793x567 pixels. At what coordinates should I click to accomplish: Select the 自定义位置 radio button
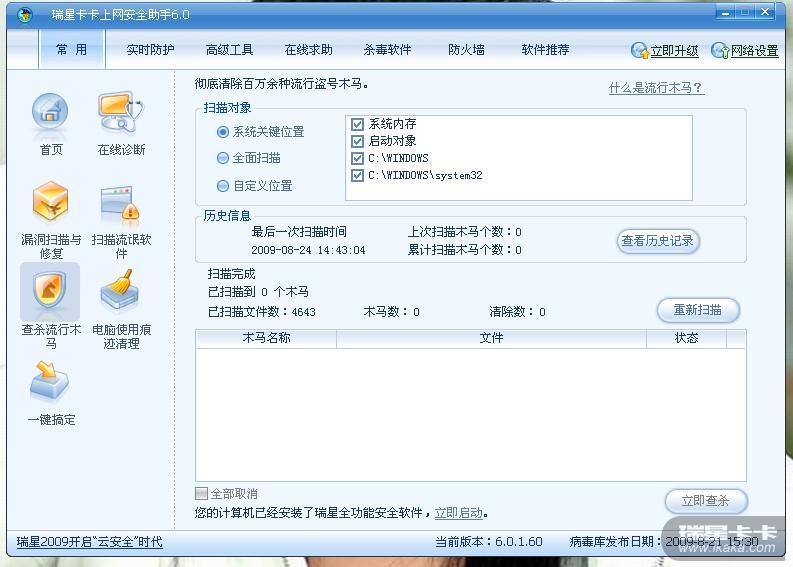pyautogui.click(x=223, y=186)
